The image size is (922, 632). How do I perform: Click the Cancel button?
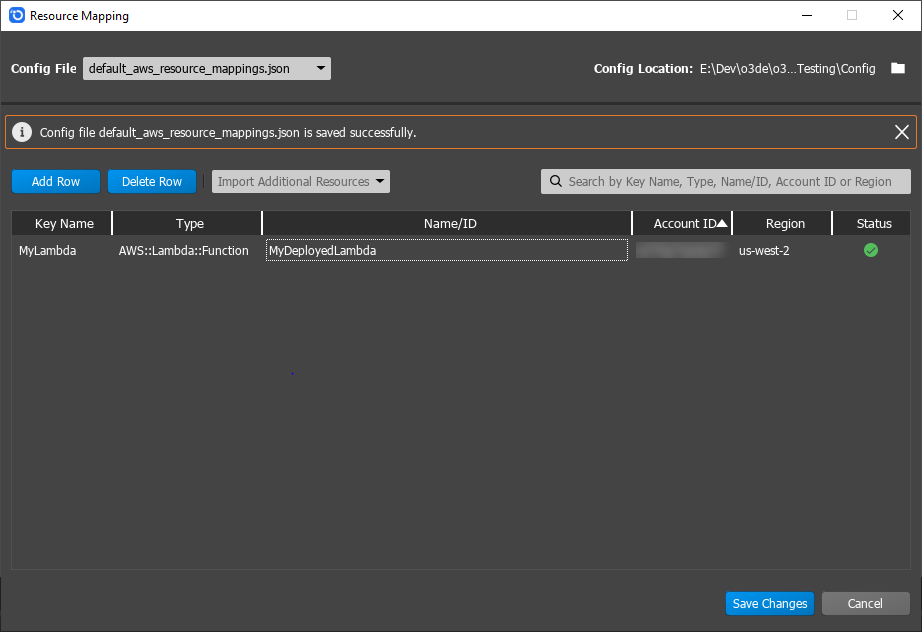pyautogui.click(x=865, y=603)
